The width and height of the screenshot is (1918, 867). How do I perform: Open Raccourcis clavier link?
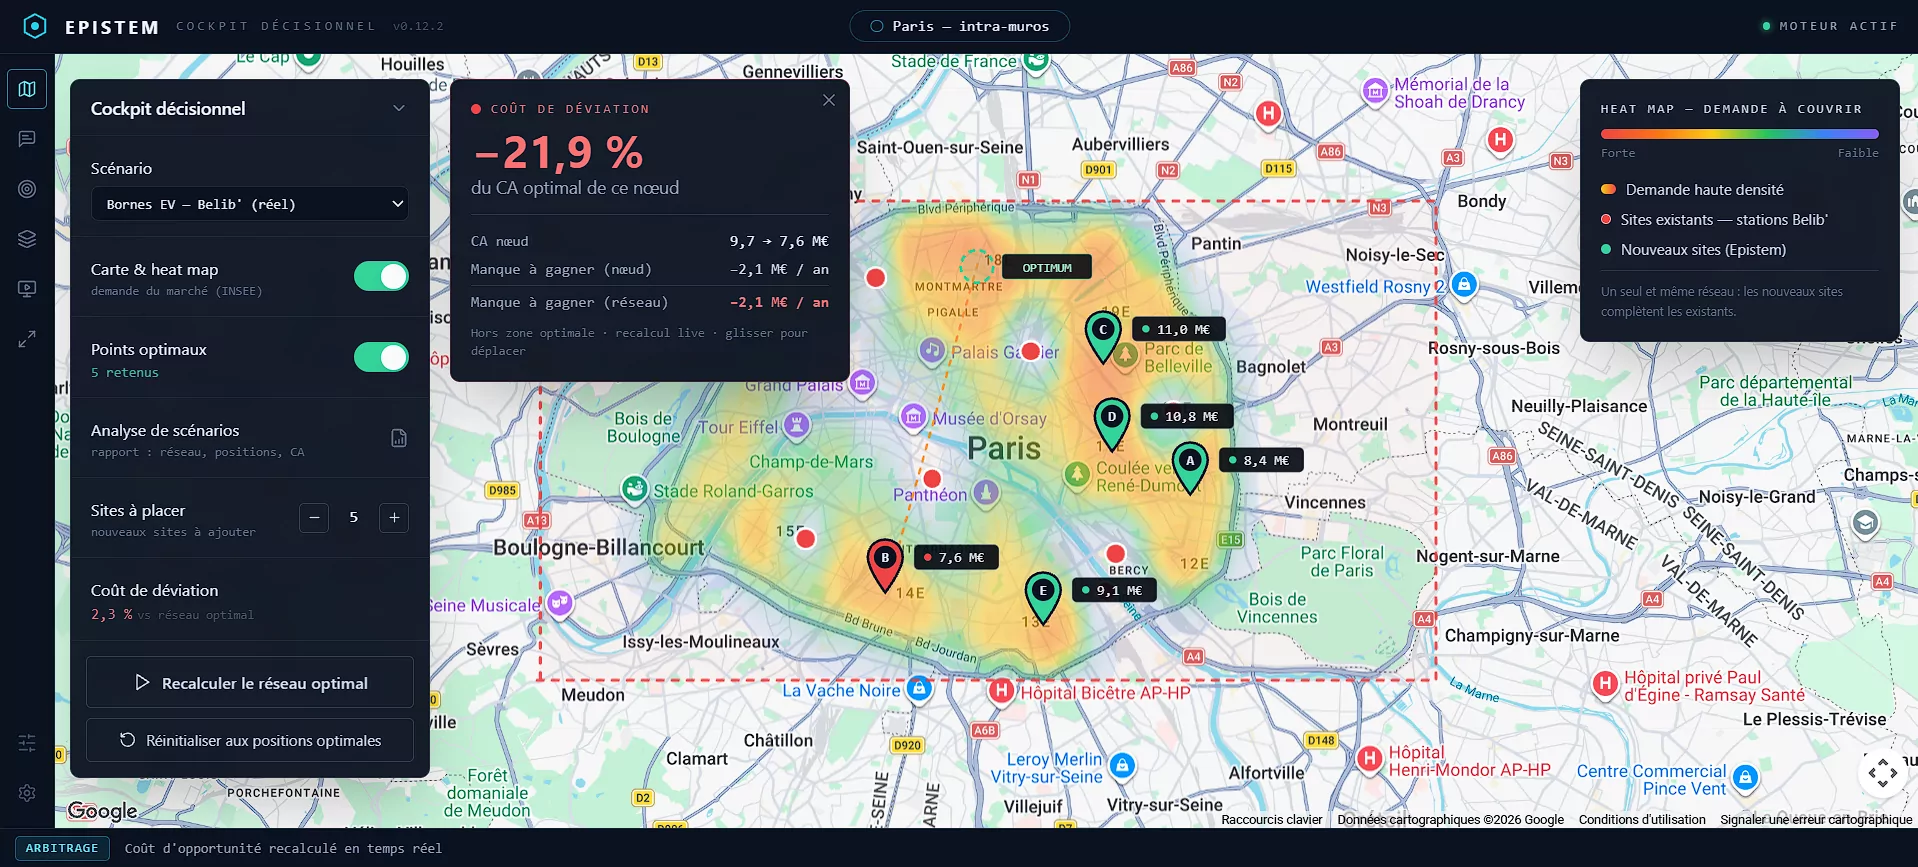click(x=1272, y=820)
